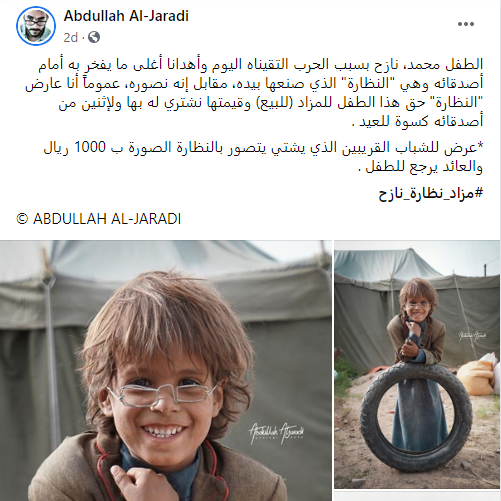
Task: Click the Abdullah Al-Jaradi author name
Action: pyautogui.click(x=126, y=16)
